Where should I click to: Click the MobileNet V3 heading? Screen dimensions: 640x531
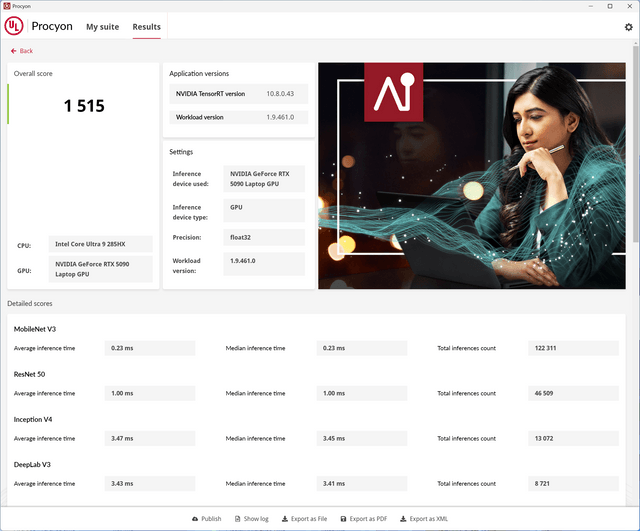[x=35, y=329]
